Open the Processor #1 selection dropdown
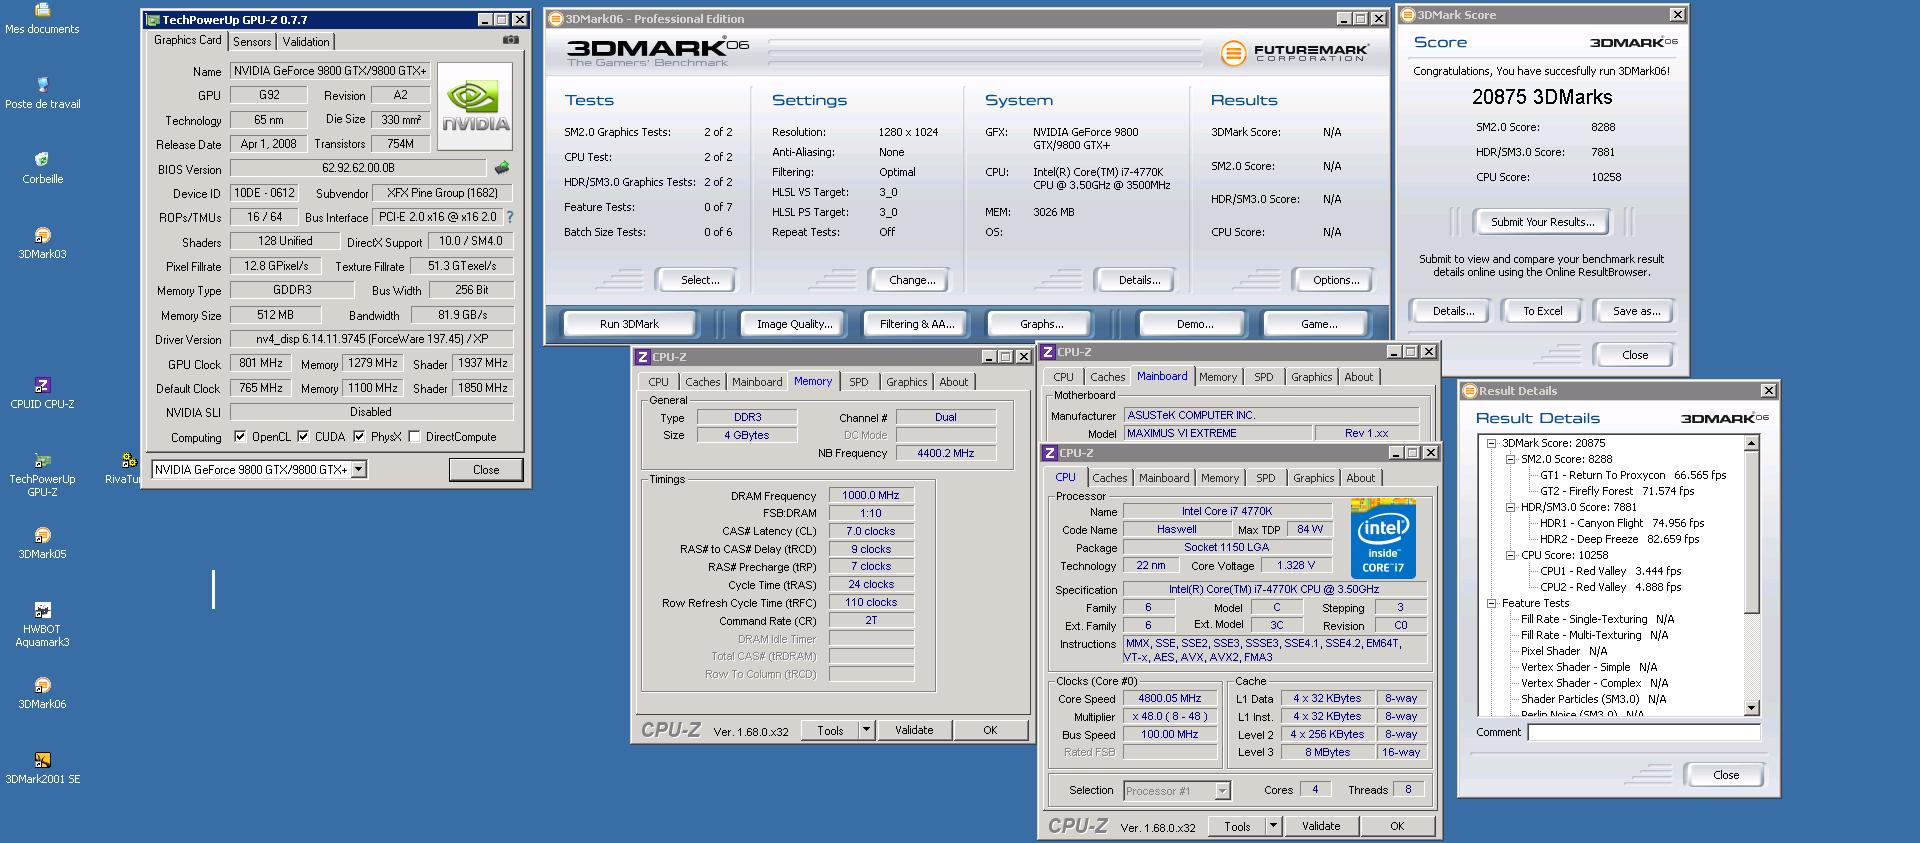Viewport: 1920px width, 843px height. (1222, 791)
